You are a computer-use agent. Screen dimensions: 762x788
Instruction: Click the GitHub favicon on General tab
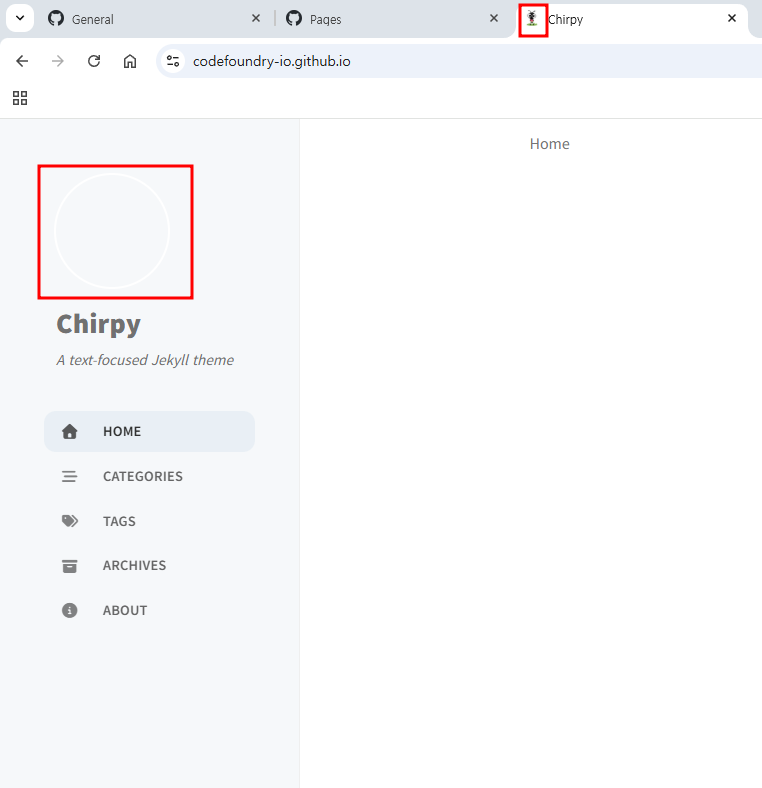56,19
